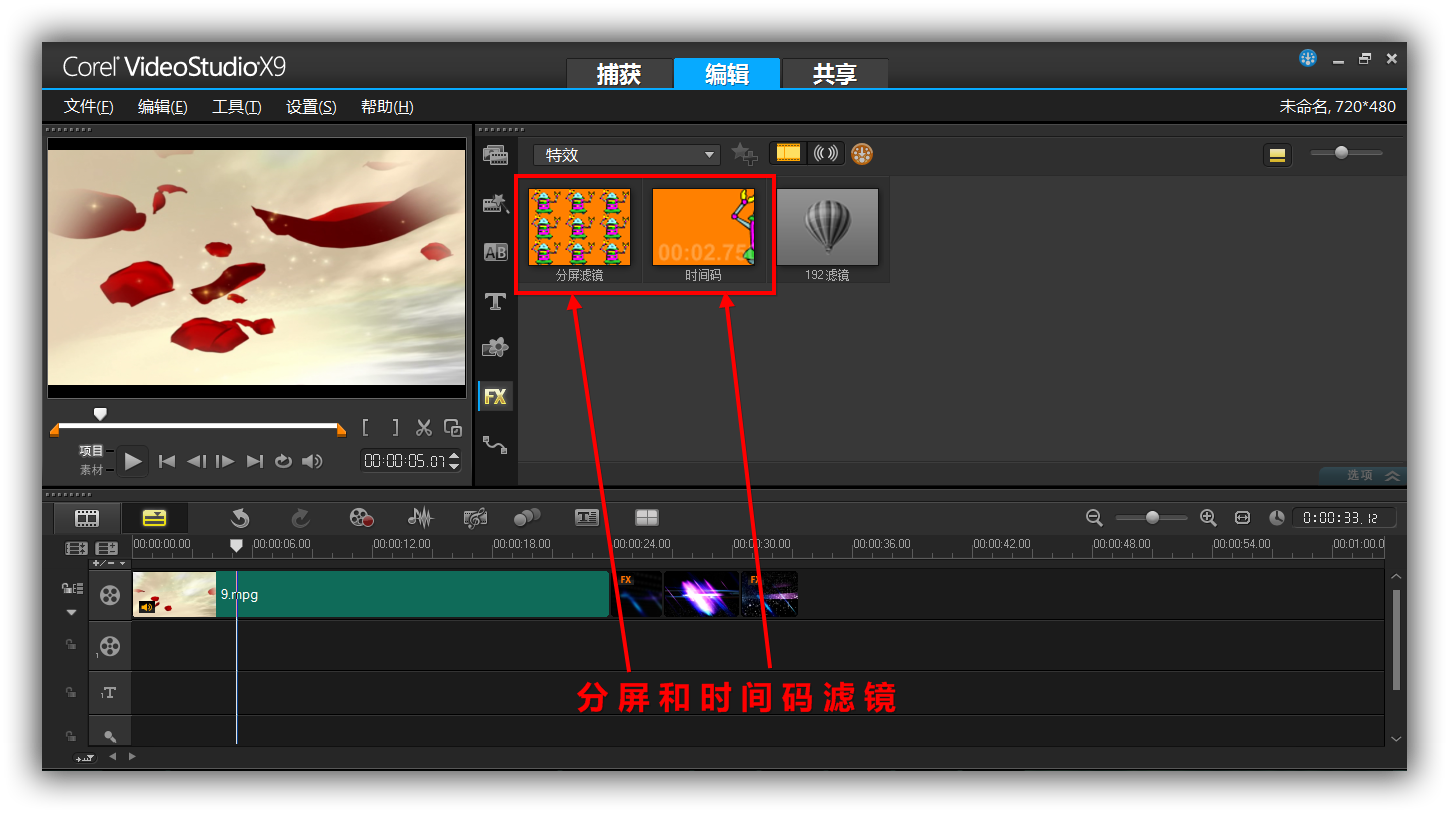Image resolution: width=1449 pixels, height=813 pixels.
Task: Click the scissors split clip icon
Action: [424, 428]
